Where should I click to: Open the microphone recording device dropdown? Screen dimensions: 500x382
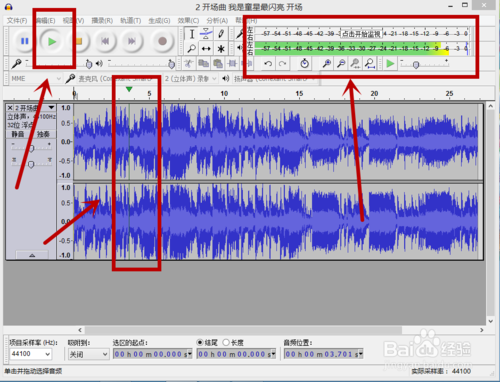pos(116,79)
